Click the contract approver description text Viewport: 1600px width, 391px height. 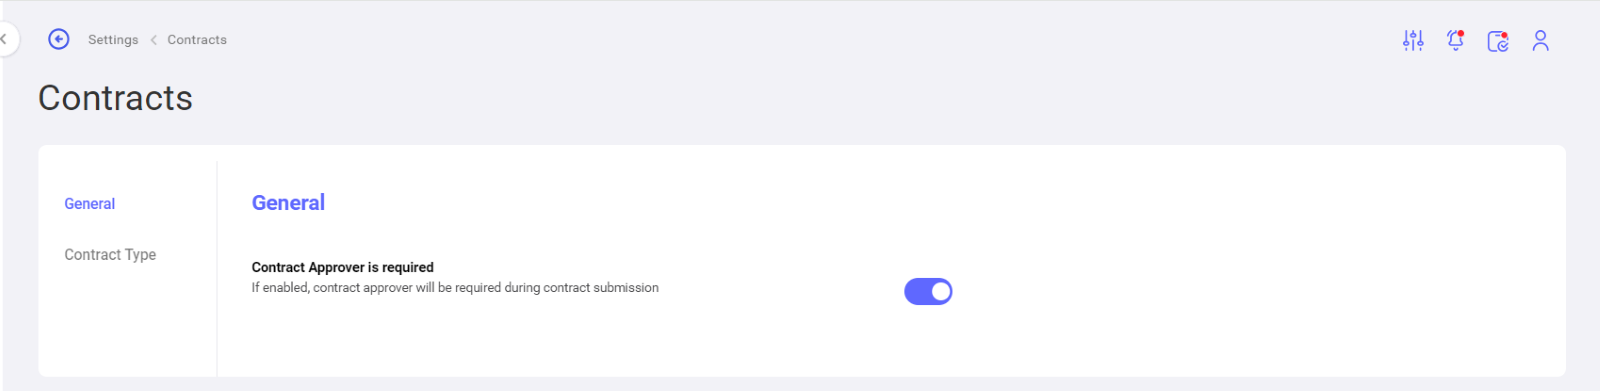[x=455, y=287]
